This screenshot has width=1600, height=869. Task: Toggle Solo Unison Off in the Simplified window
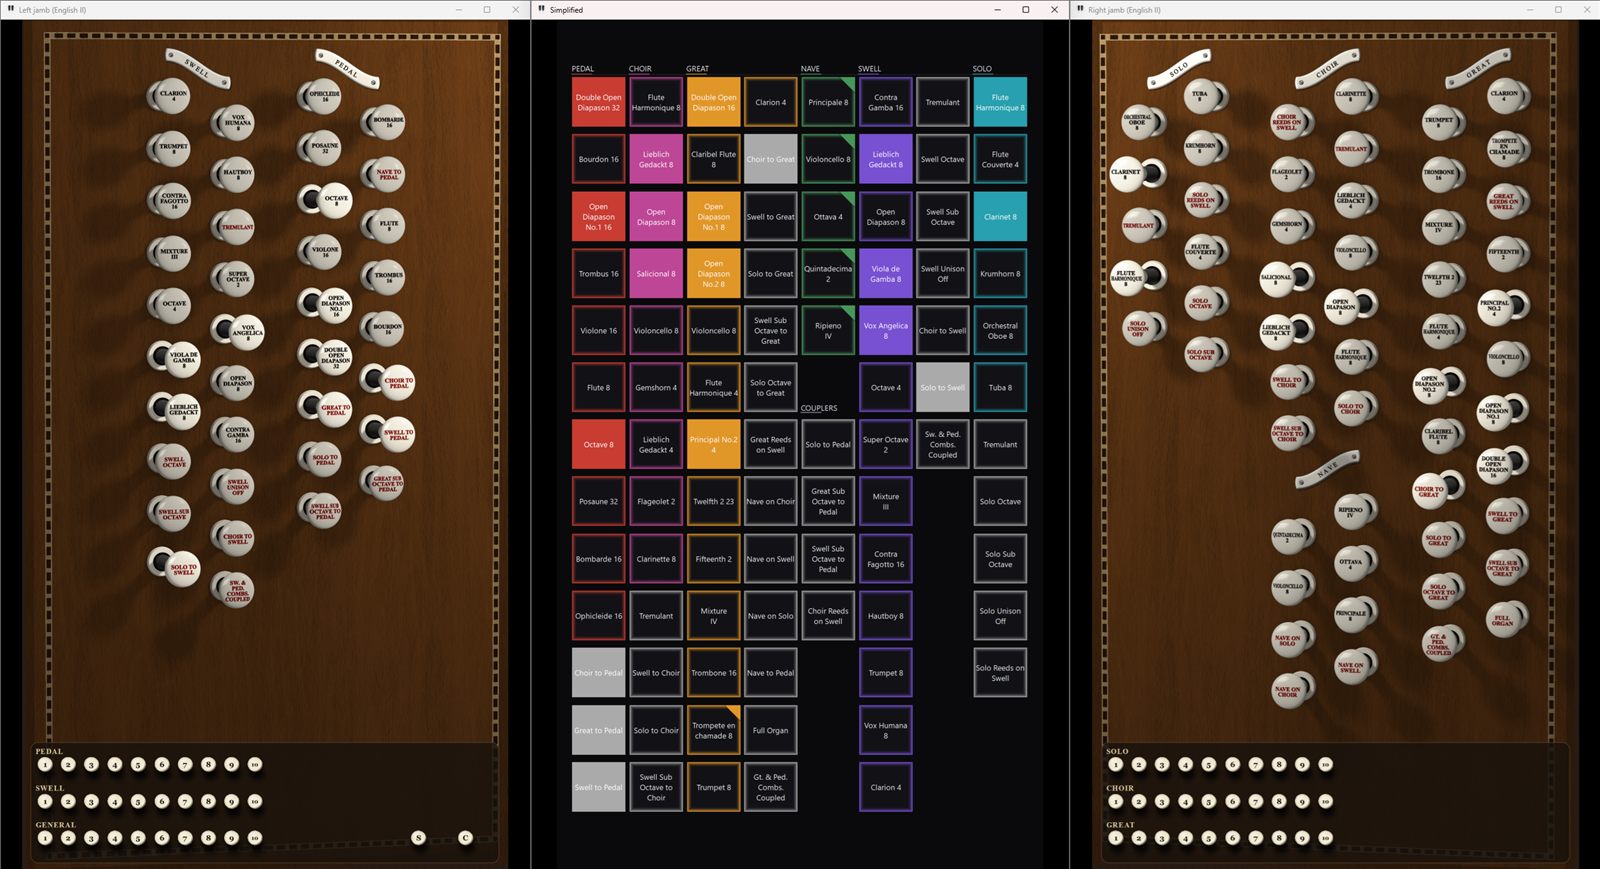tap(1000, 616)
